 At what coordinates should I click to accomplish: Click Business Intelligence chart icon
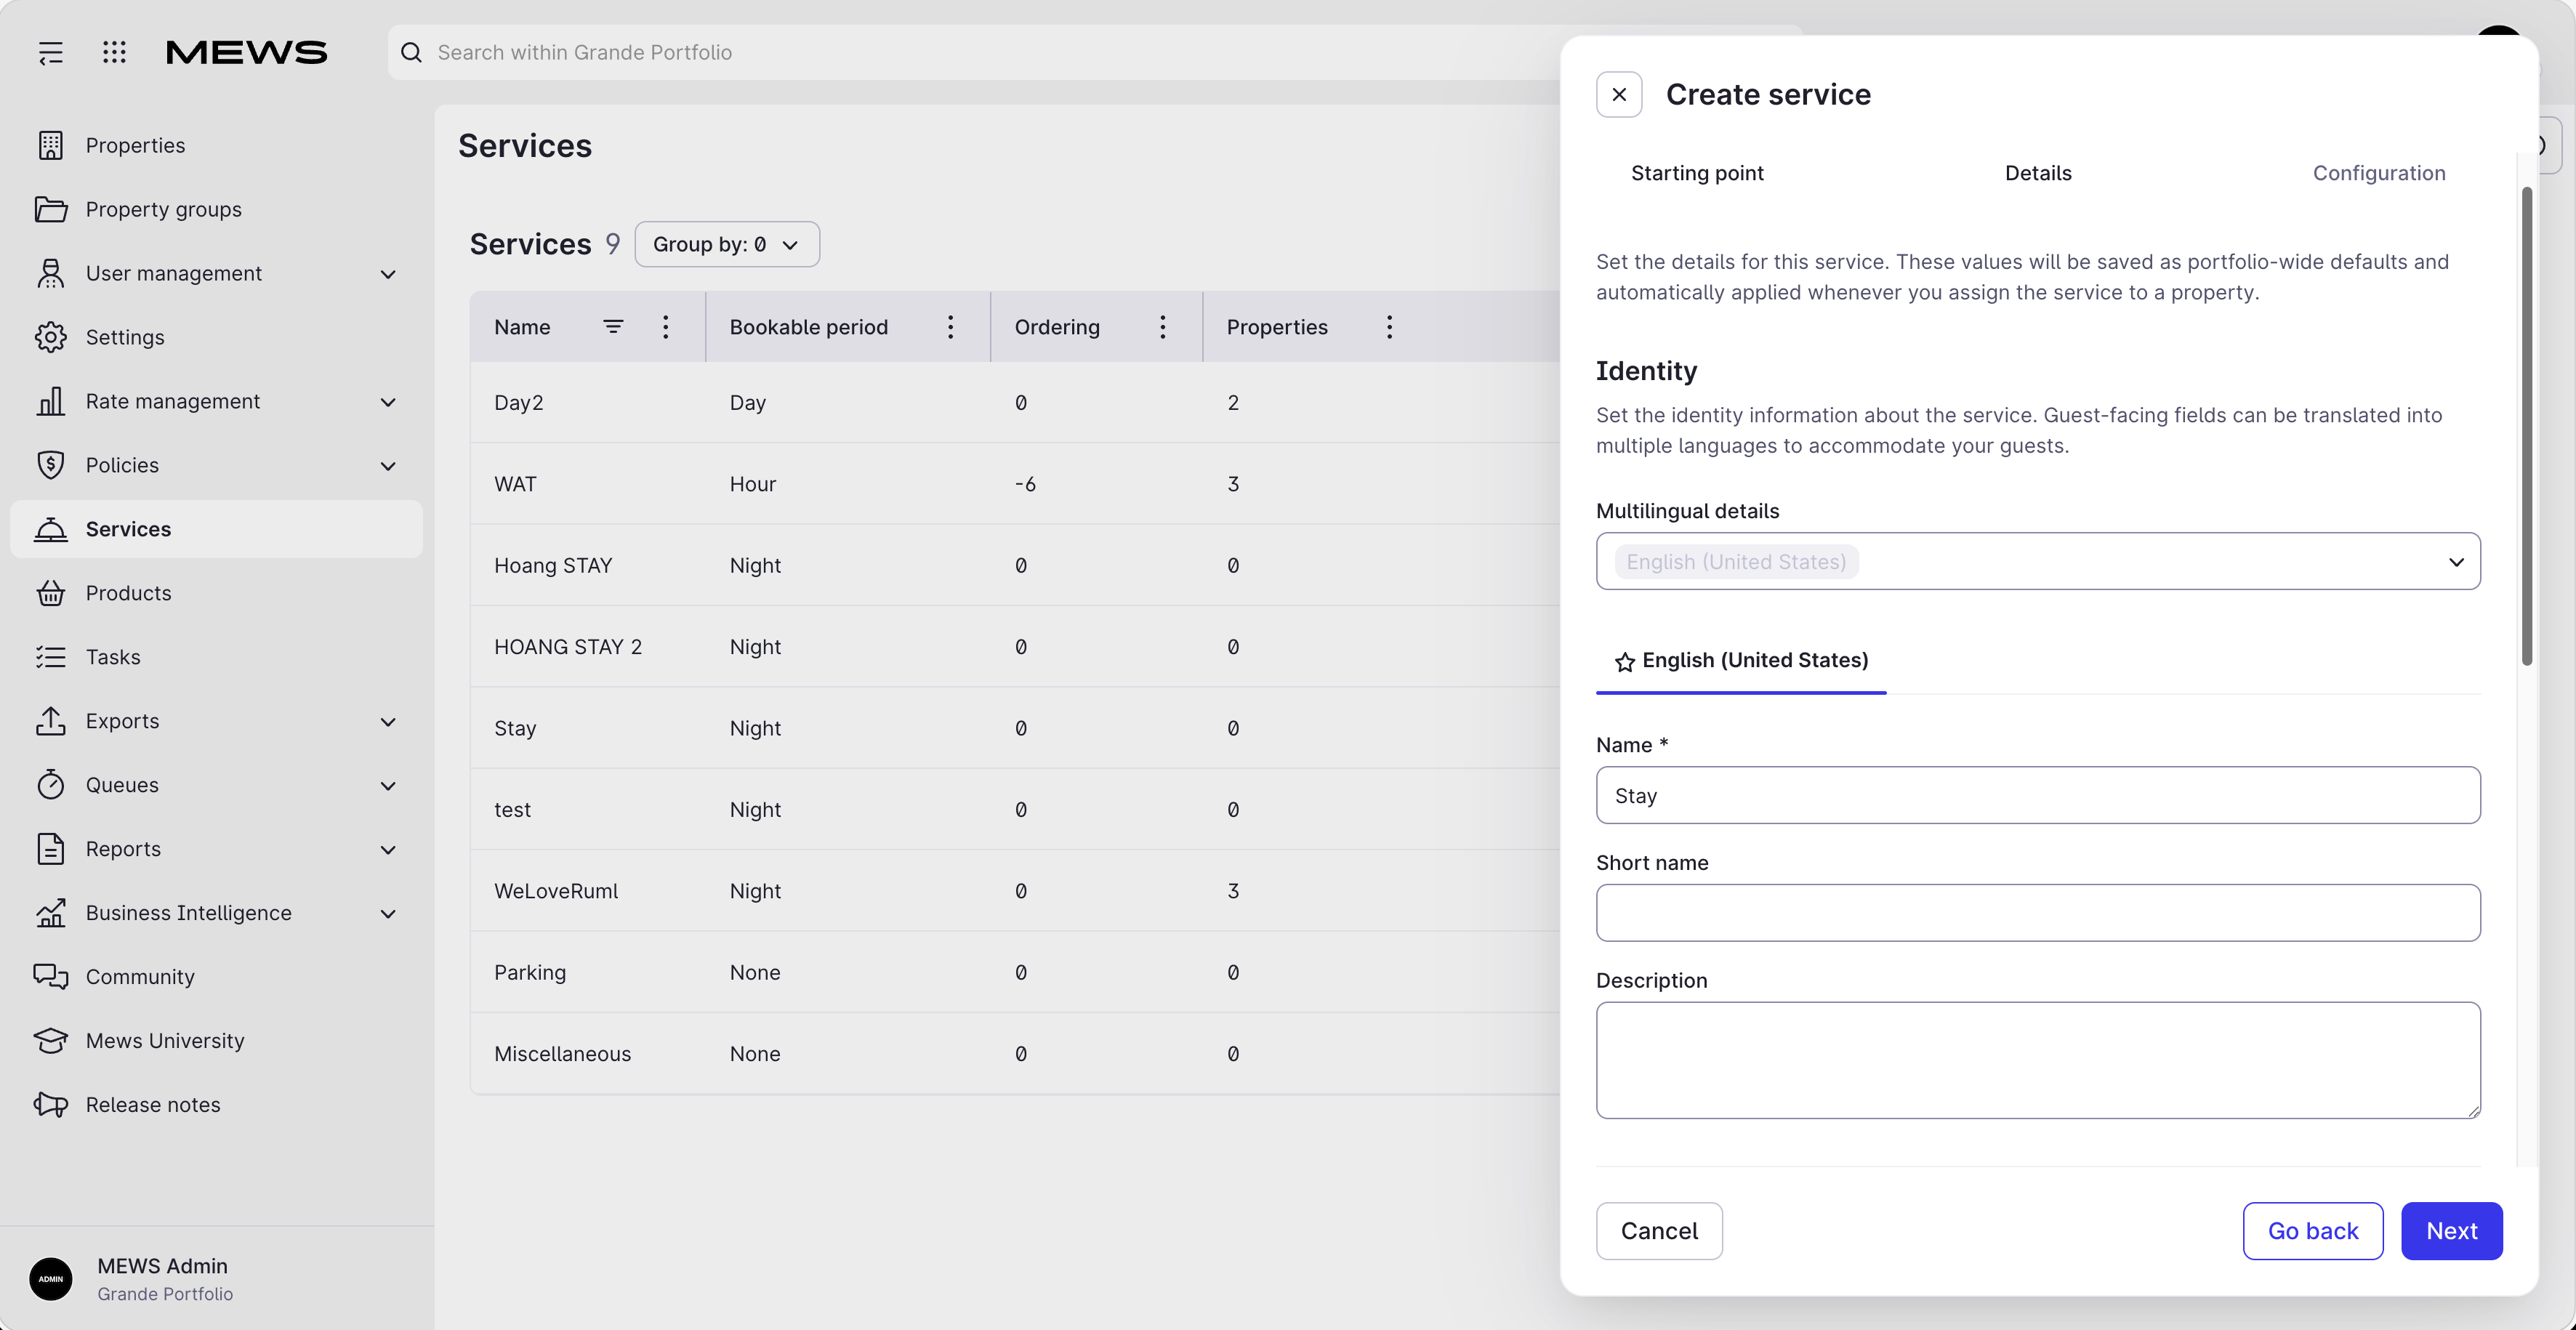tap(51, 913)
